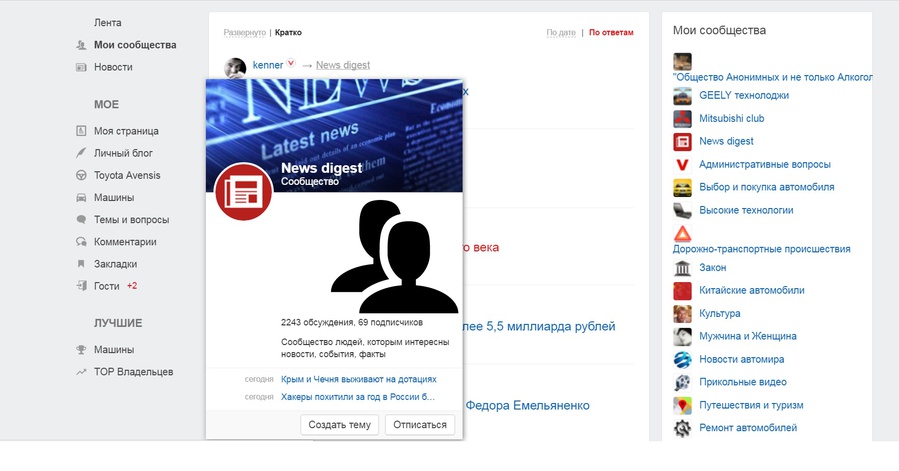Switch view to Развернуто
The height and width of the screenshot is (471, 899).
245,33
